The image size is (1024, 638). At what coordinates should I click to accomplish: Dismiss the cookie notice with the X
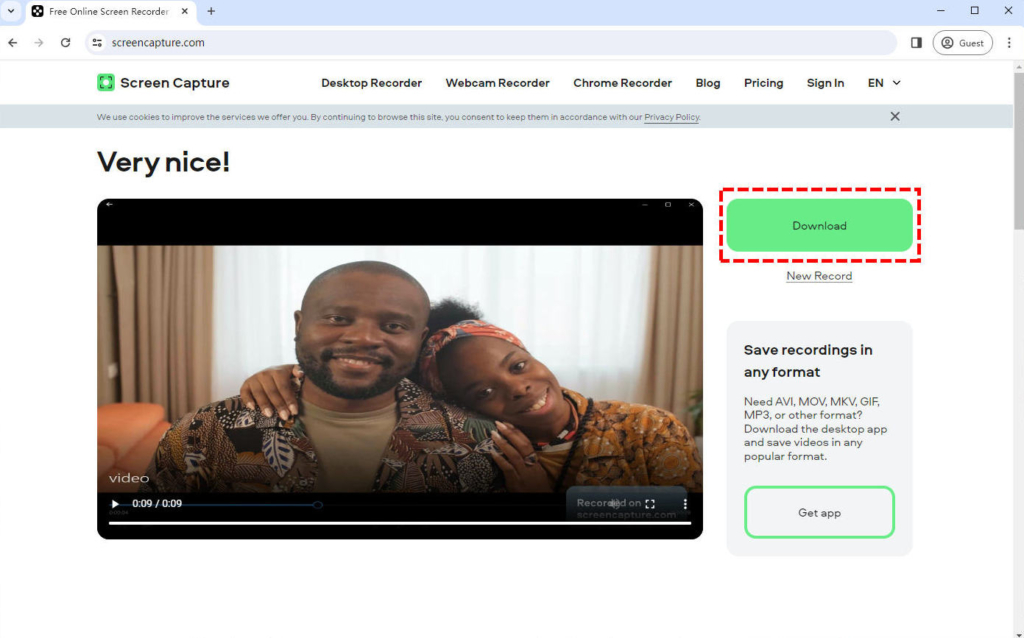pyautogui.click(x=895, y=116)
